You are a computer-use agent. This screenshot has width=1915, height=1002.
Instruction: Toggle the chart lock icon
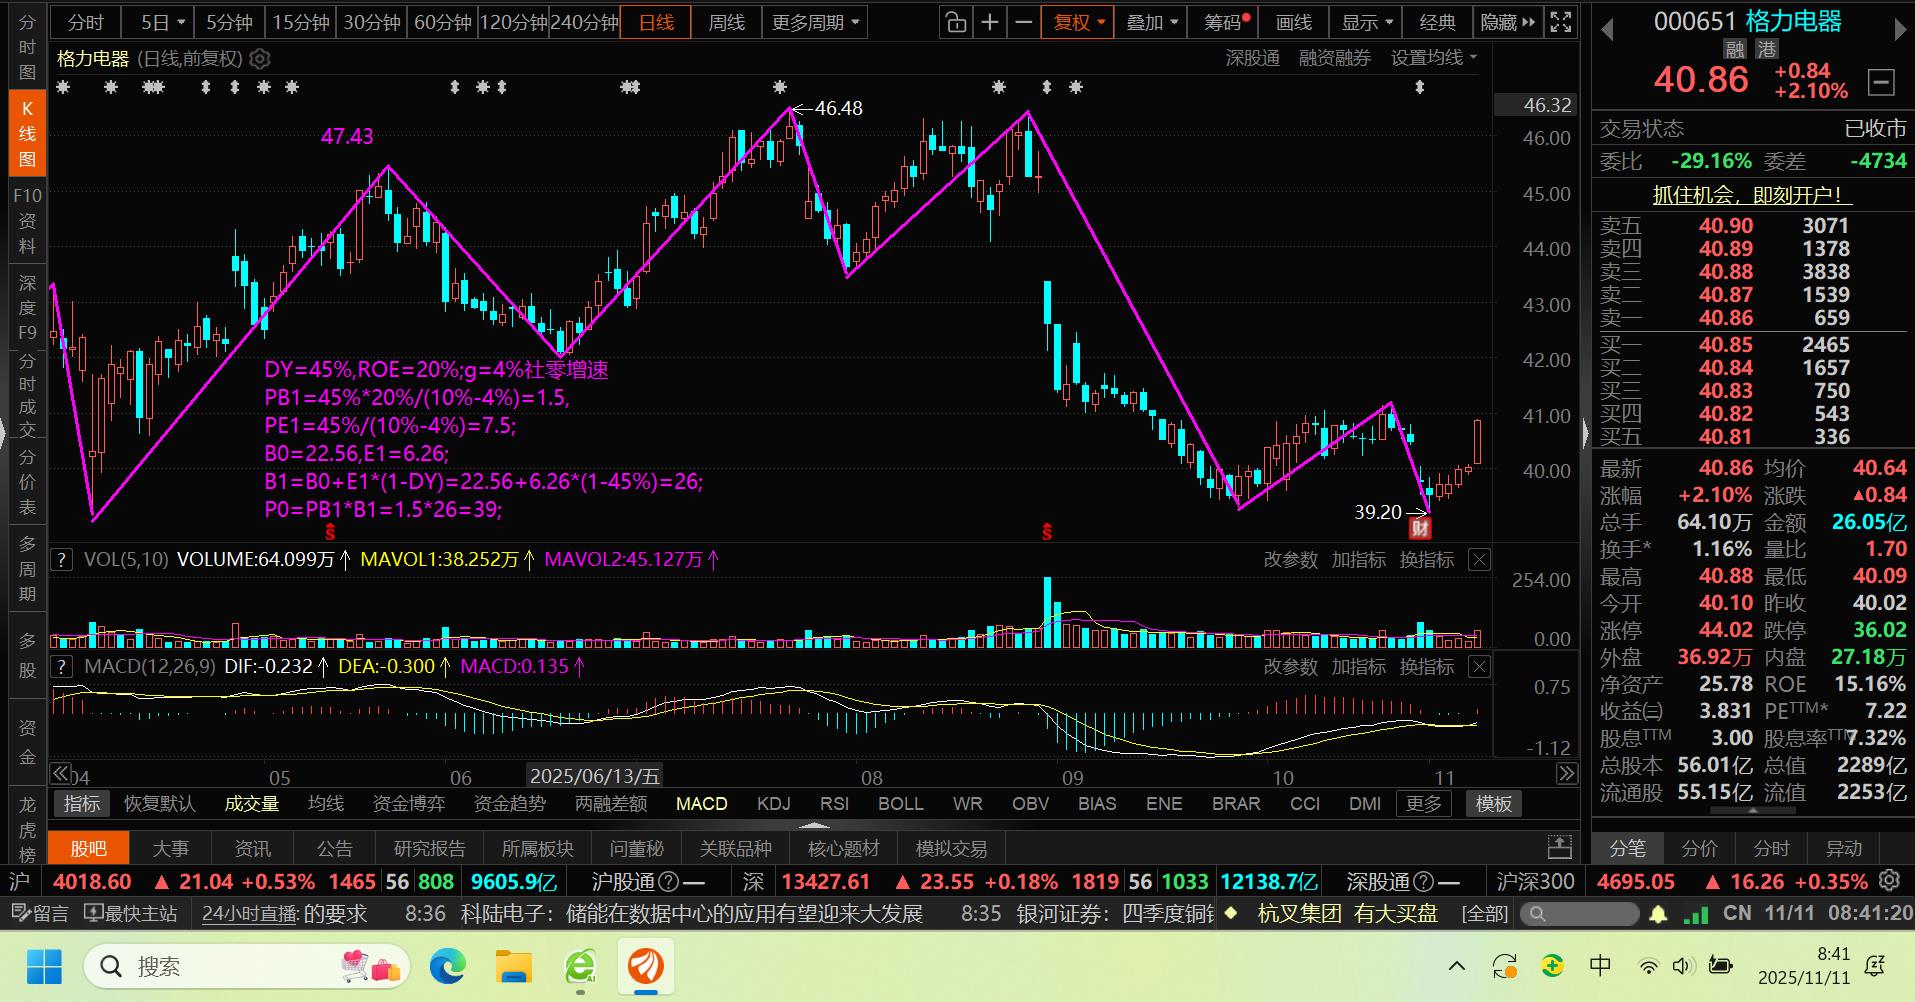point(956,22)
